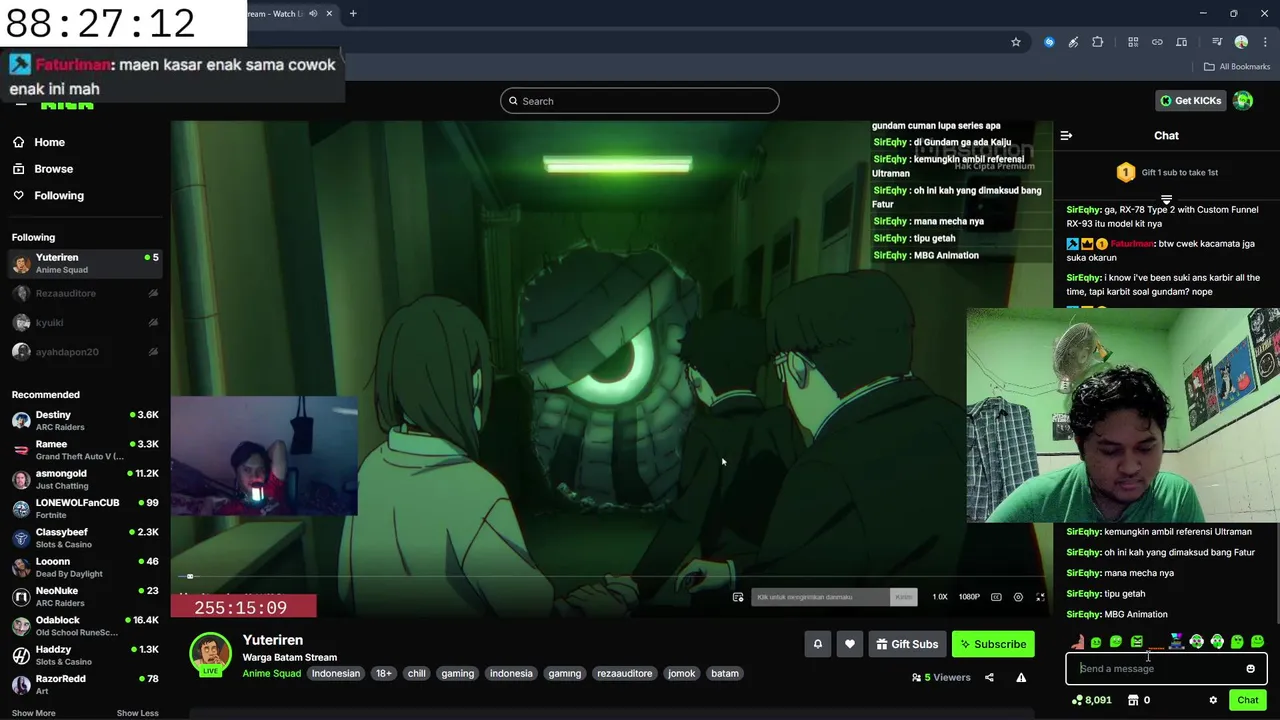
Task: Open Classybeef recommended channel
Action: pos(85,538)
